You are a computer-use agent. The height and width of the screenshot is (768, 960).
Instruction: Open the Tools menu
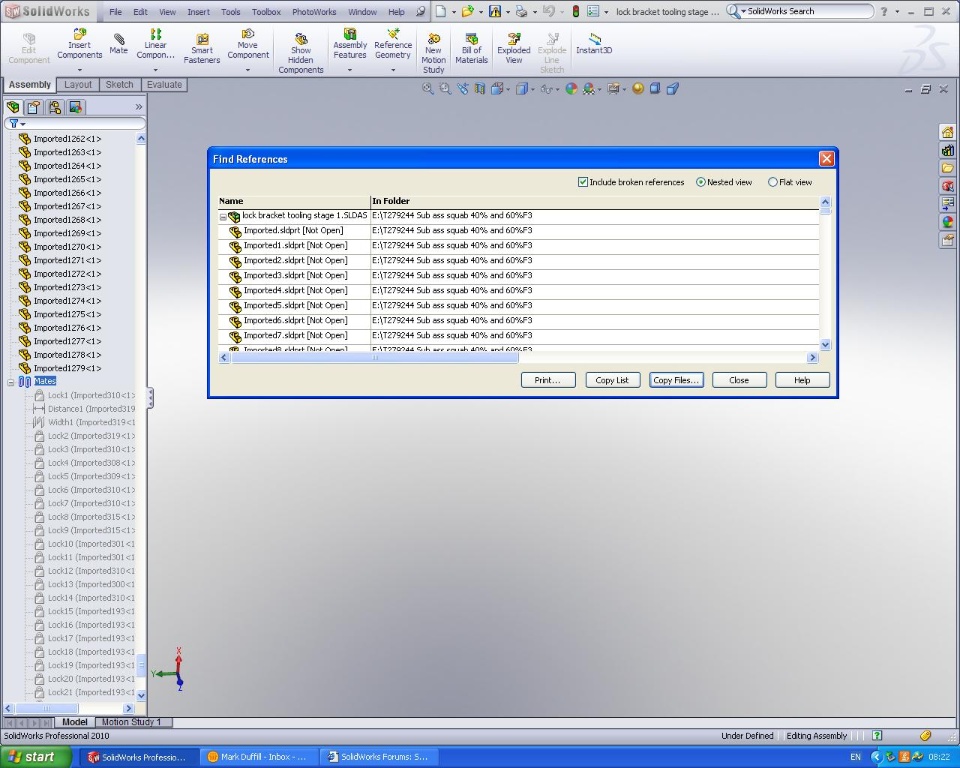click(x=231, y=12)
